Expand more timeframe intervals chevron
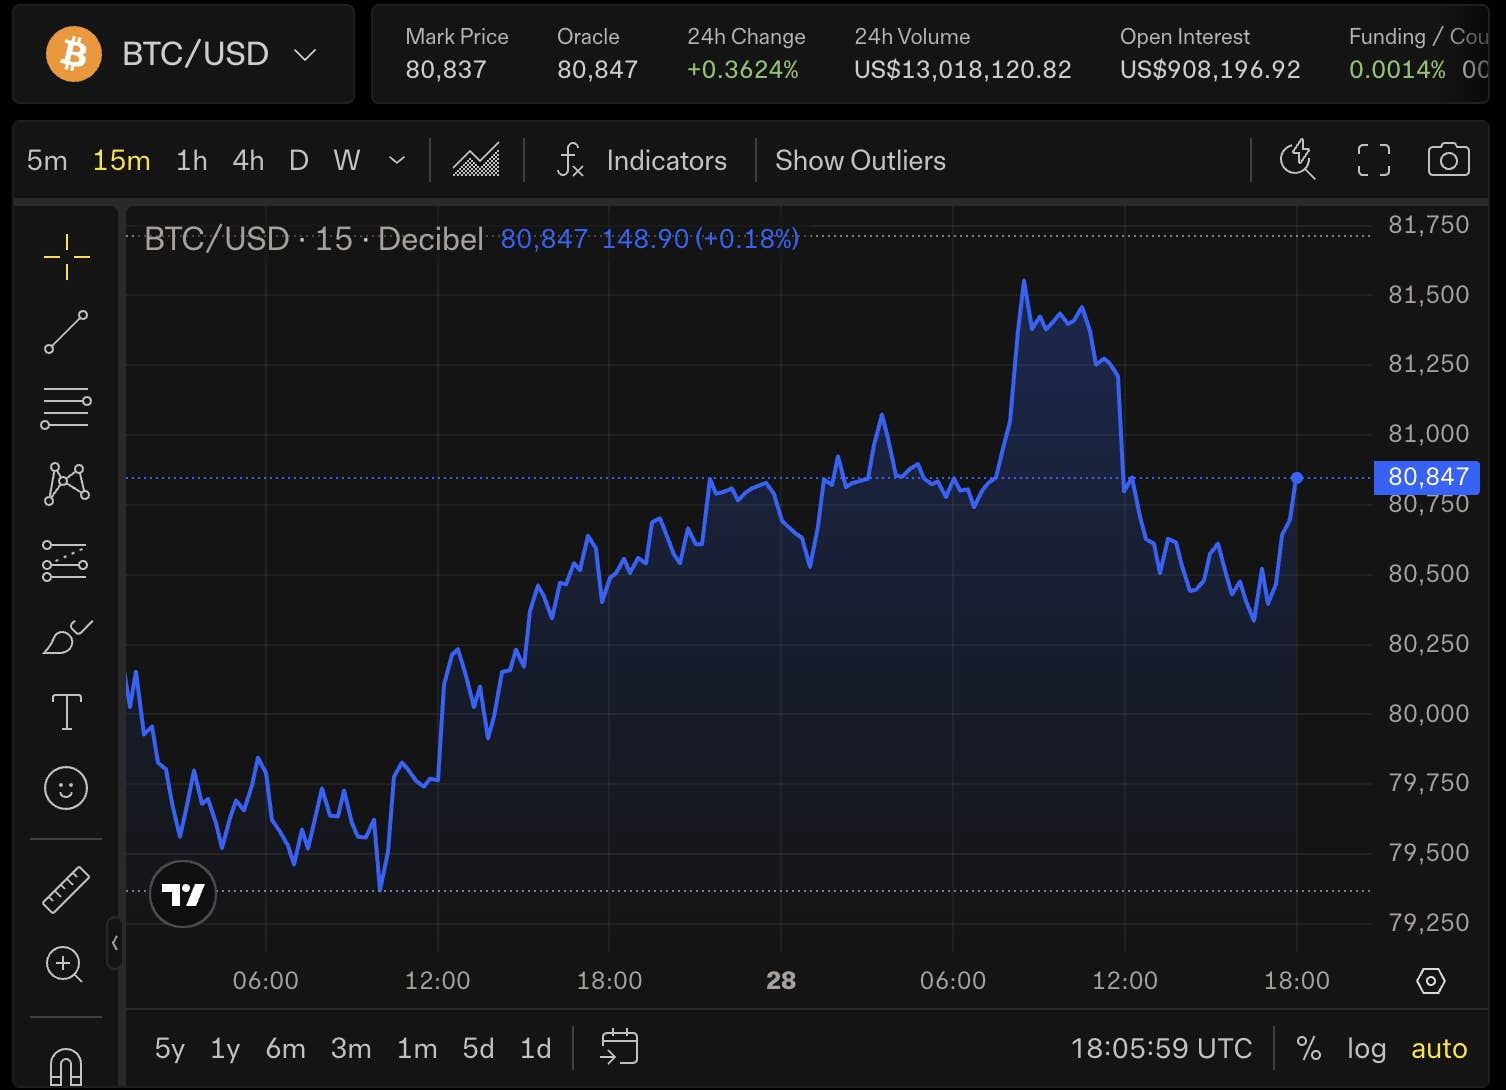The image size is (1506, 1090). point(397,160)
